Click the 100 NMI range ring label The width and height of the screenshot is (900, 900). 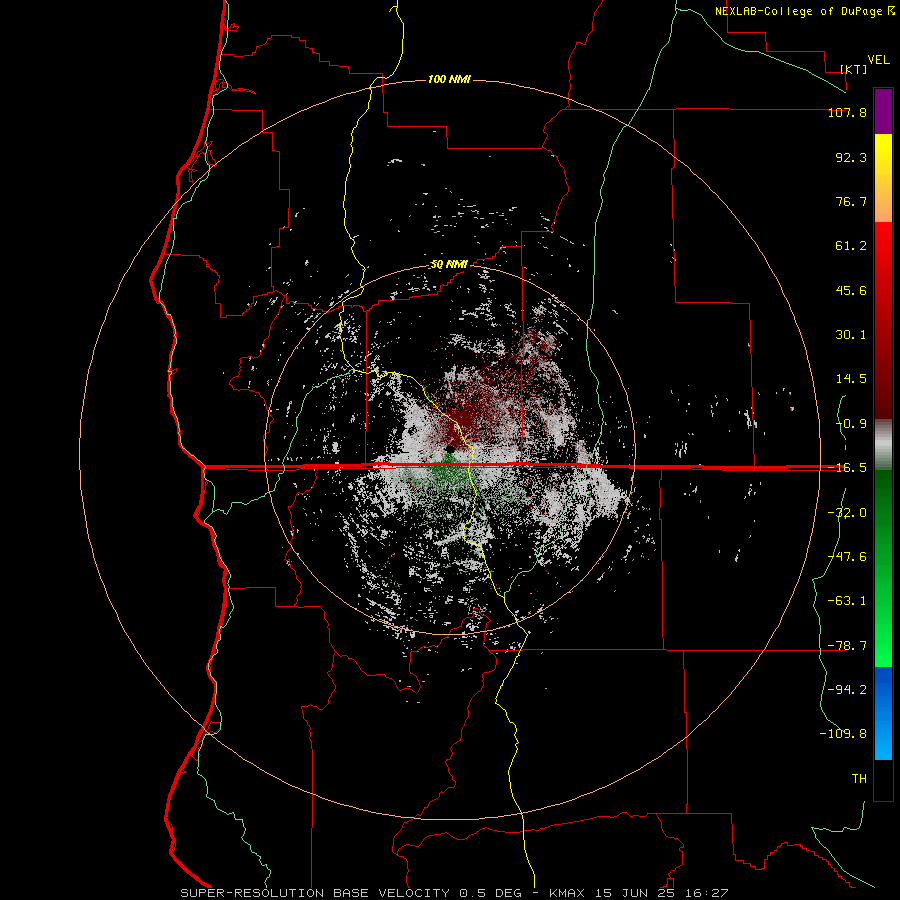click(449, 79)
